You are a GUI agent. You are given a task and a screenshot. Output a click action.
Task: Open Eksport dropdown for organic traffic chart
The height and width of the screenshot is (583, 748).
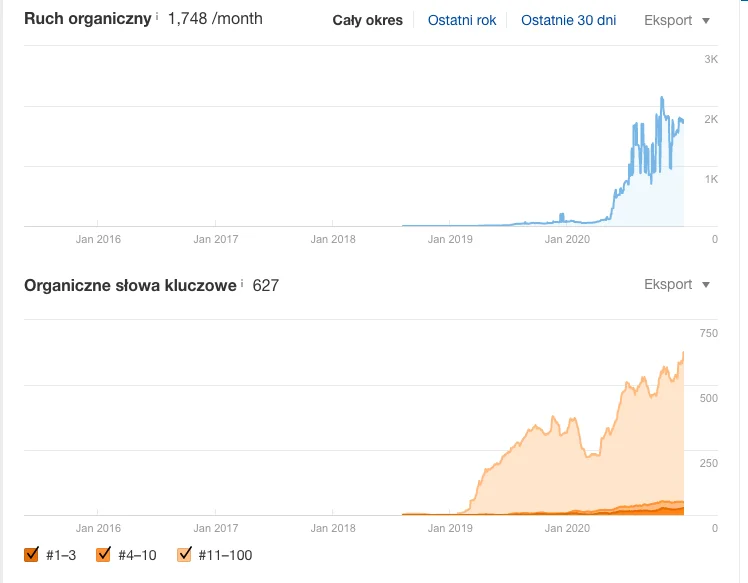pos(677,20)
